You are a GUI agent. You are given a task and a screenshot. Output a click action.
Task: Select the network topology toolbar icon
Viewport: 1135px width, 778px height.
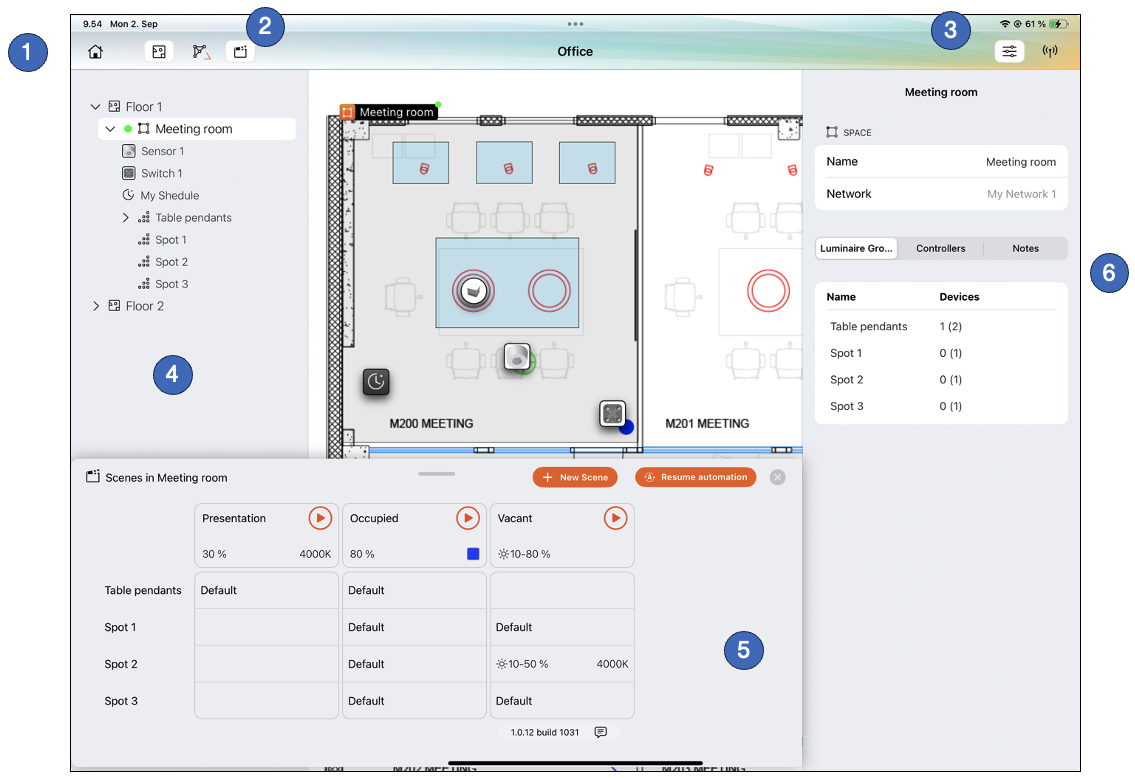tap(200, 50)
